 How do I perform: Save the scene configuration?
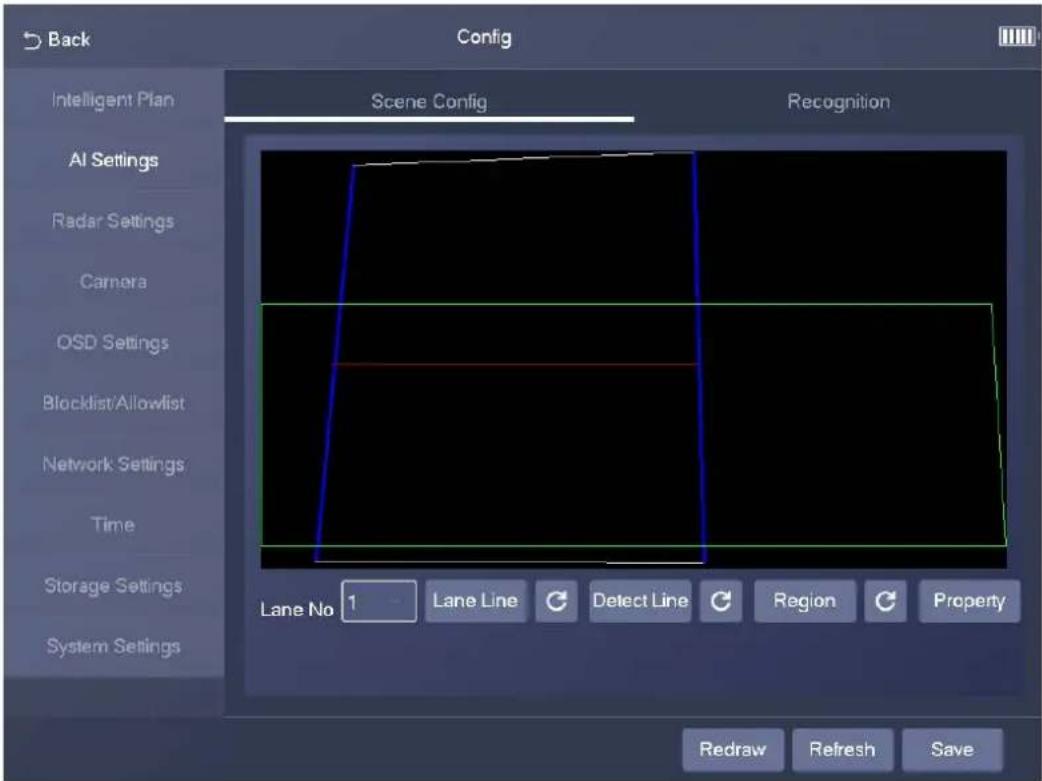point(952,750)
